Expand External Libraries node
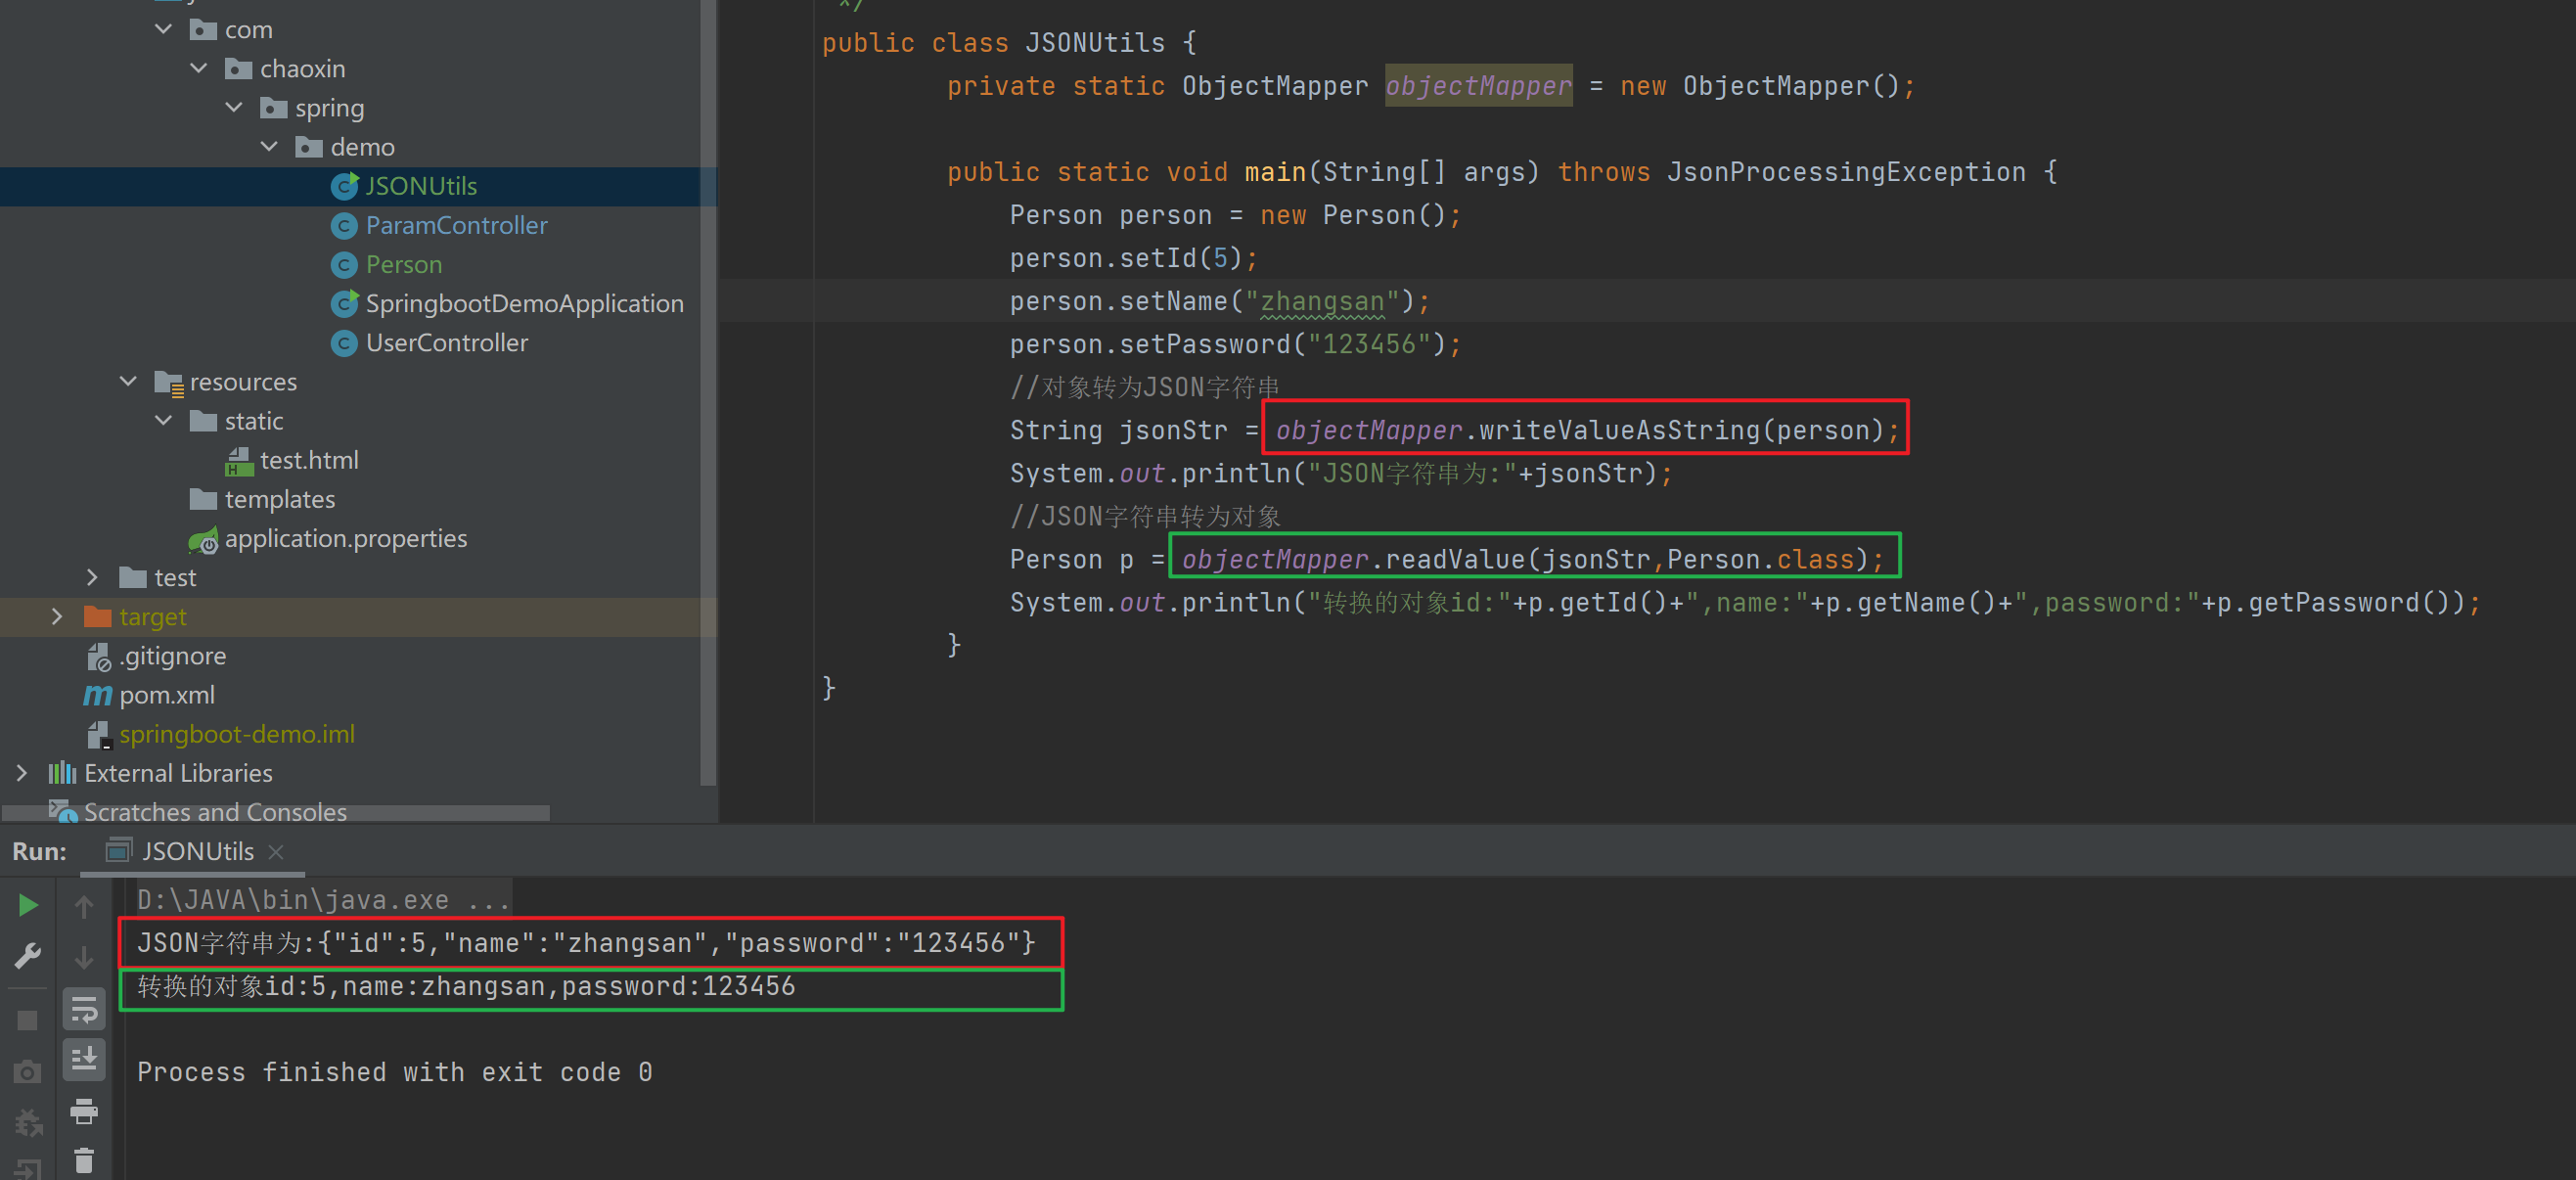 tap(22, 773)
